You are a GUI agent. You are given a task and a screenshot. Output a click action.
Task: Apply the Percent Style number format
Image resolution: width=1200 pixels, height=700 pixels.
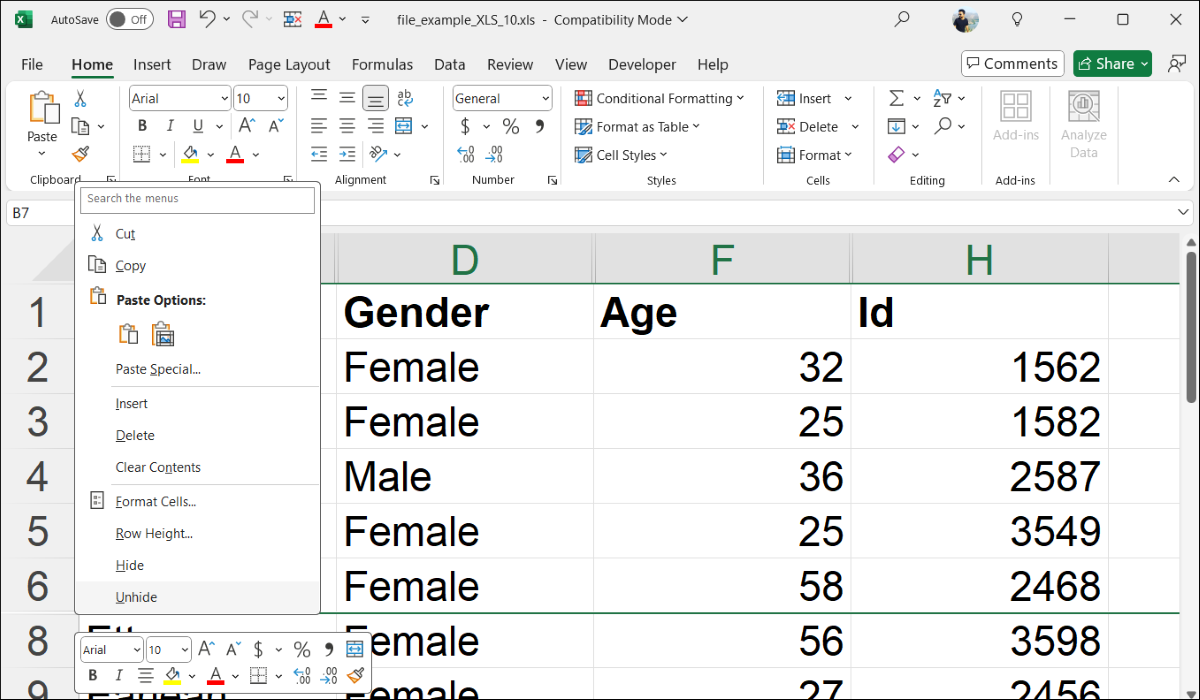[x=510, y=126]
